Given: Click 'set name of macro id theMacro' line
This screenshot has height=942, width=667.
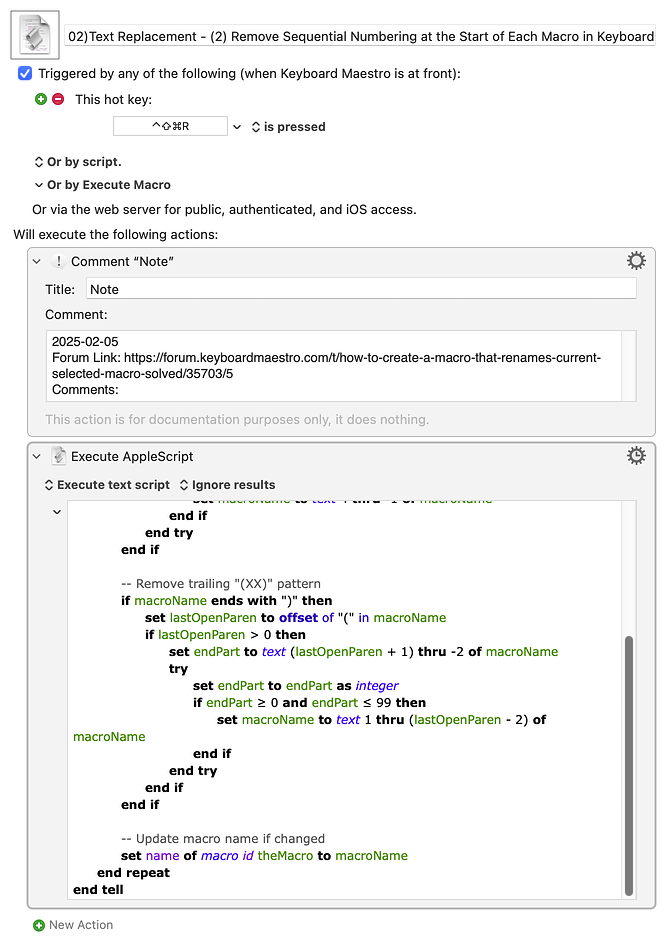Looking at the screenshot, I should coord(264,855).
